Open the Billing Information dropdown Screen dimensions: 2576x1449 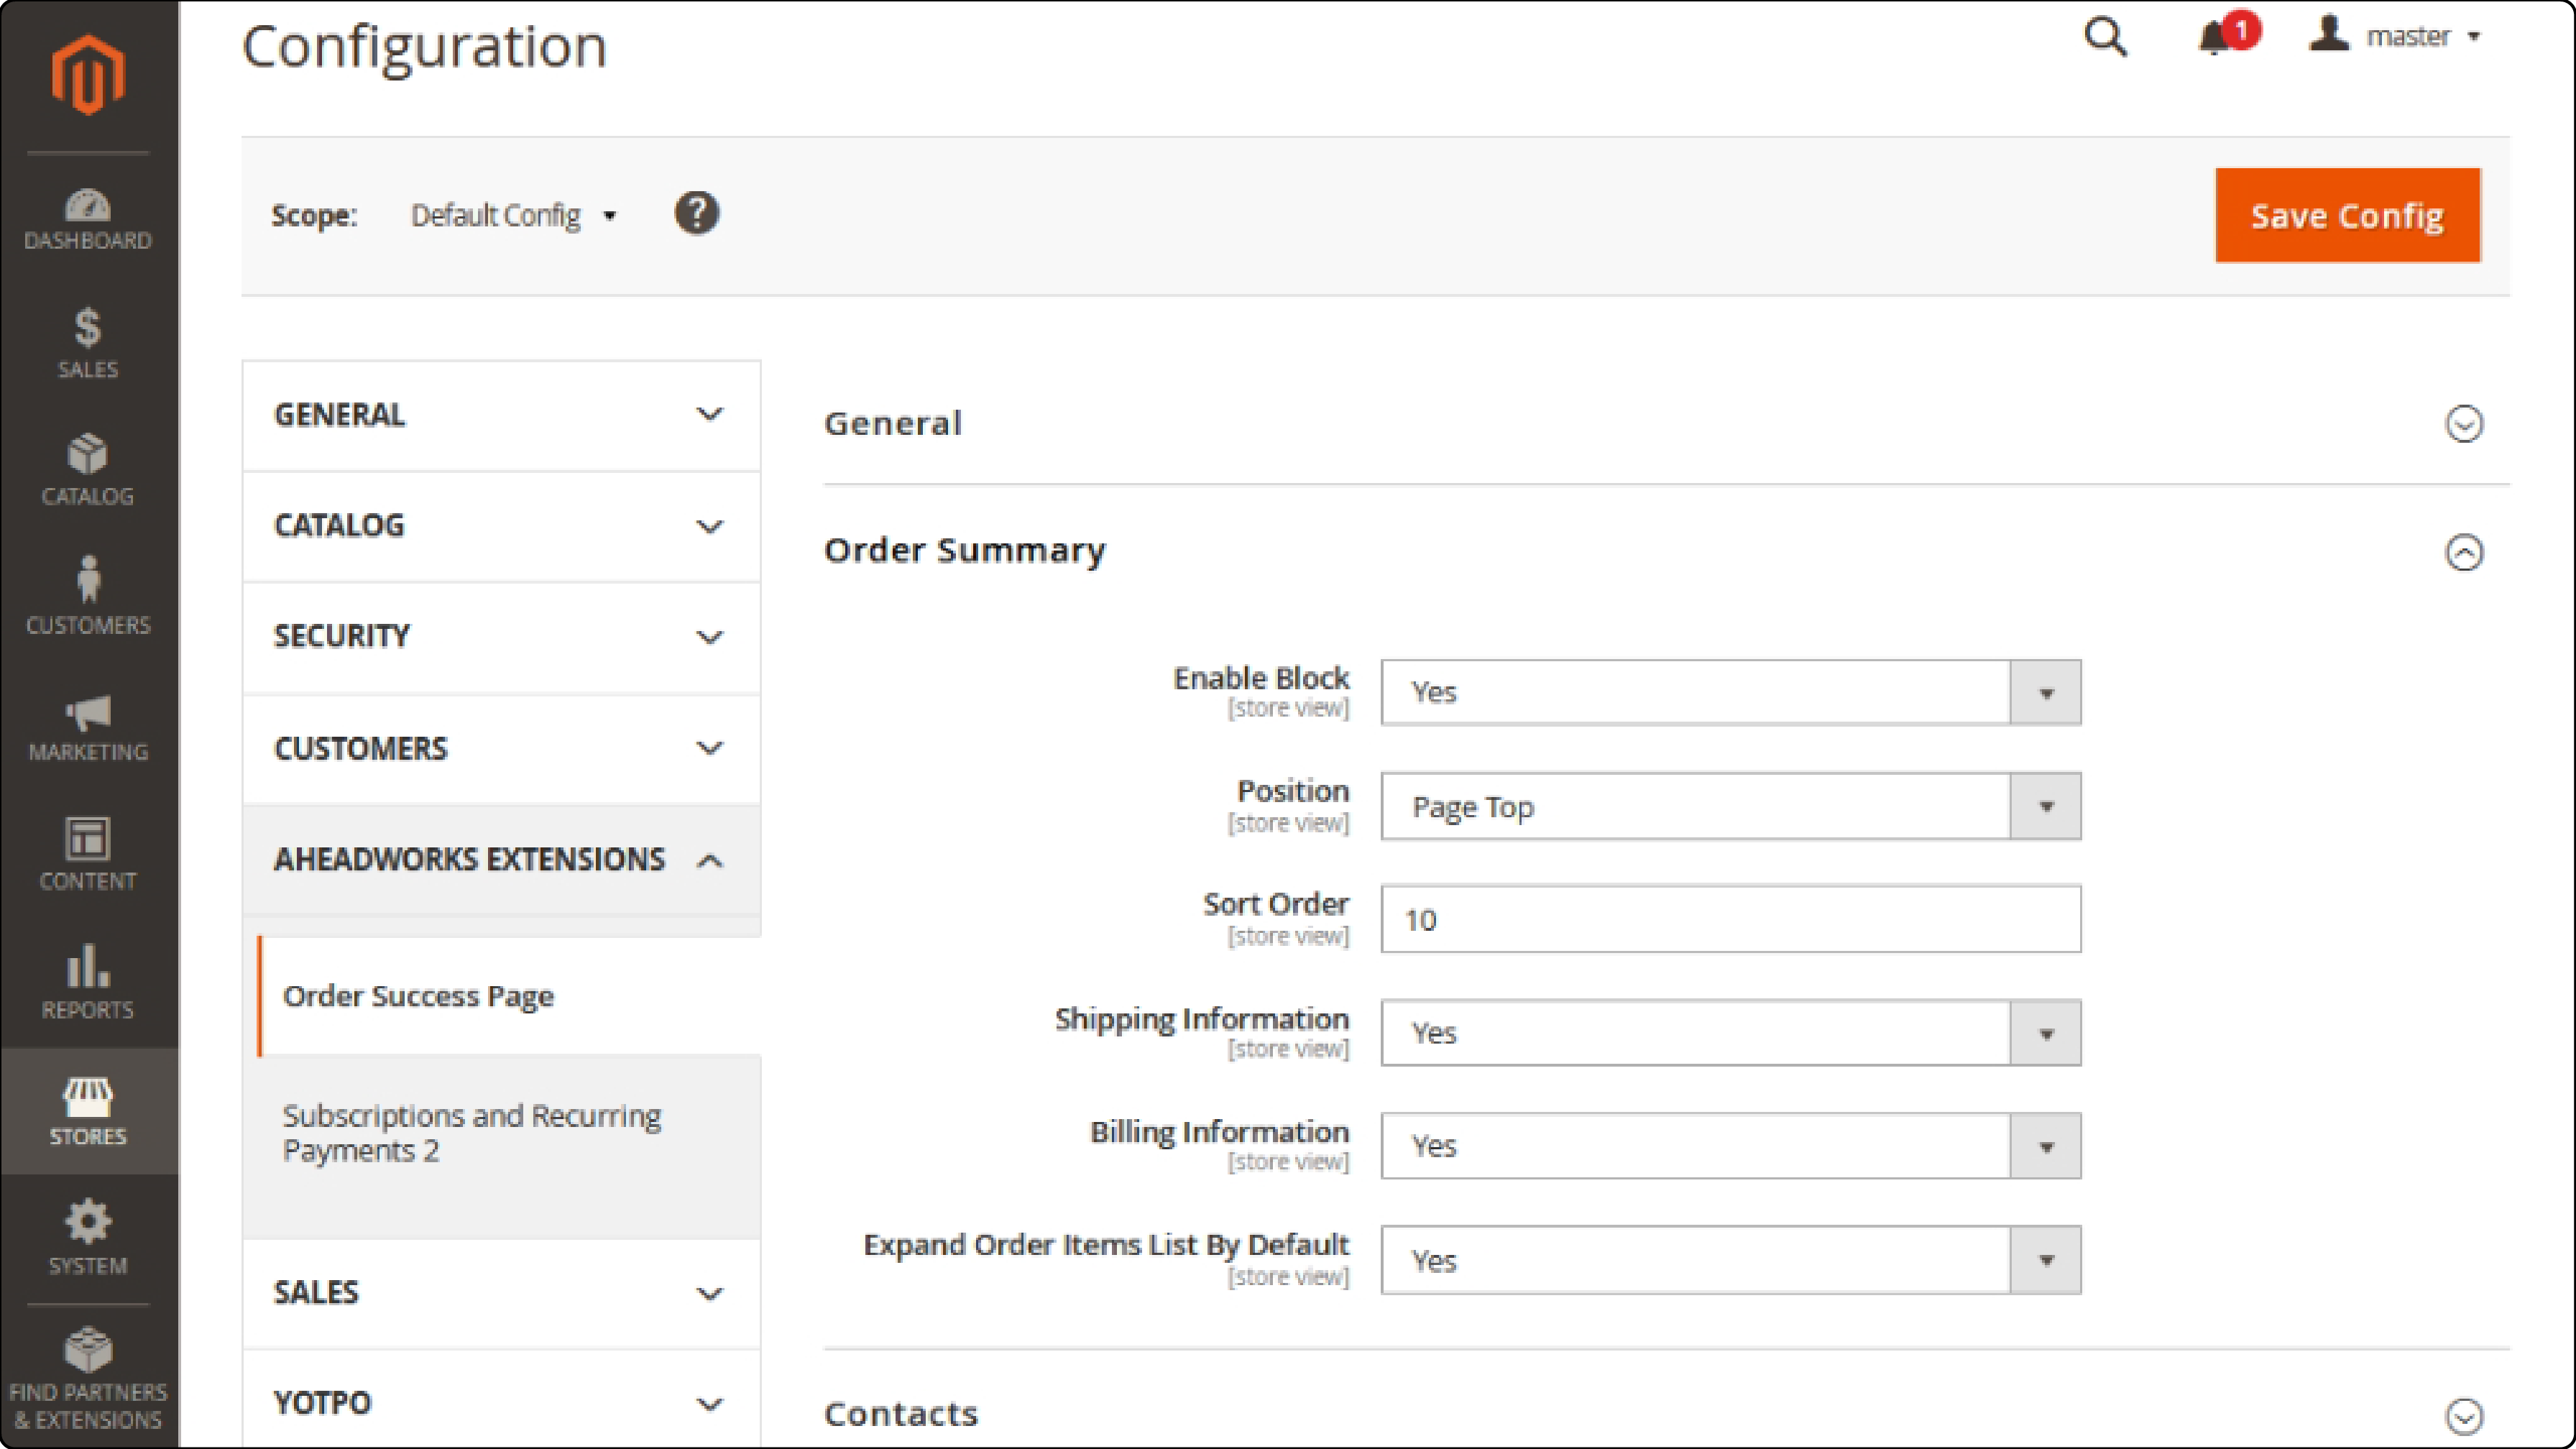coord(1731,1146)
